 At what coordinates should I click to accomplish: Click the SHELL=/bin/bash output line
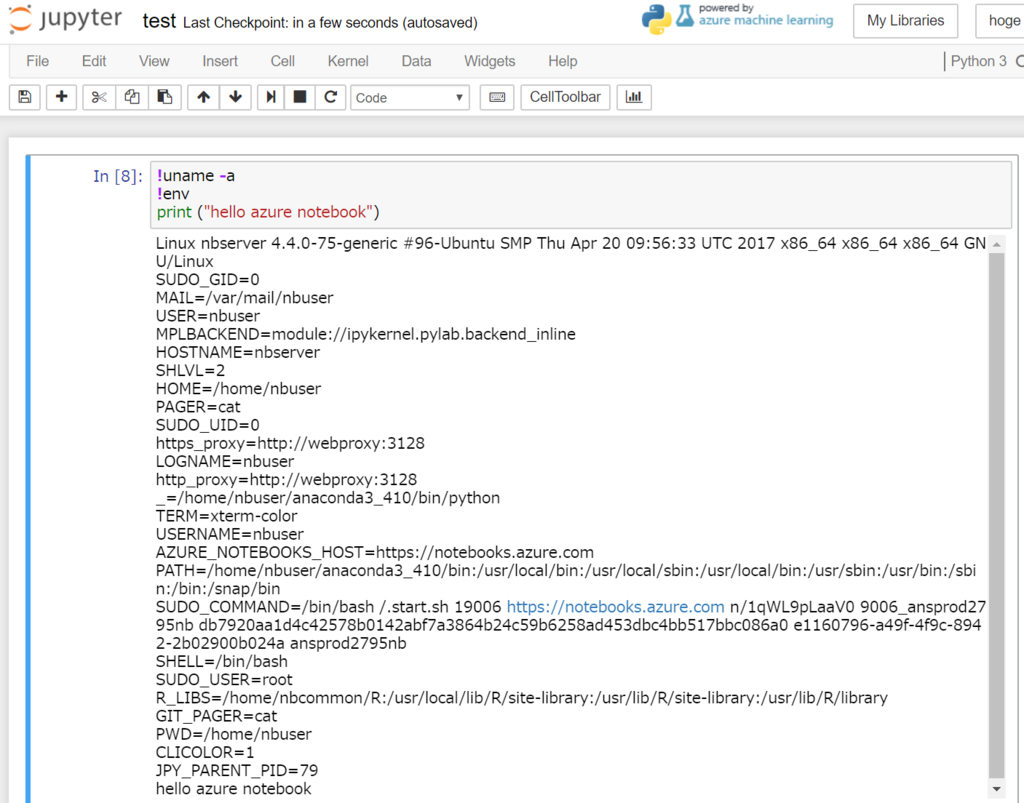[221, 661]
